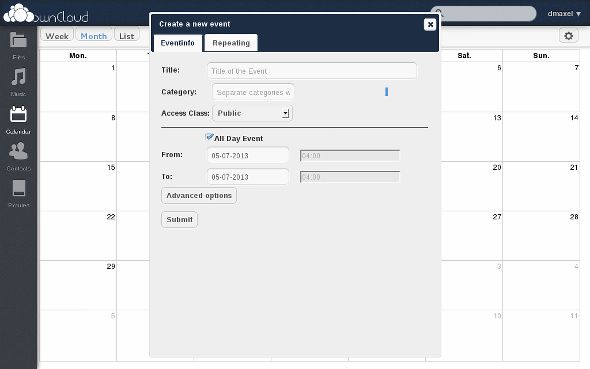Image resolution: width=590 pixels, height=369 pixels.
Task: Open the Pictures app in sidebar
Action: coord(18,193)
